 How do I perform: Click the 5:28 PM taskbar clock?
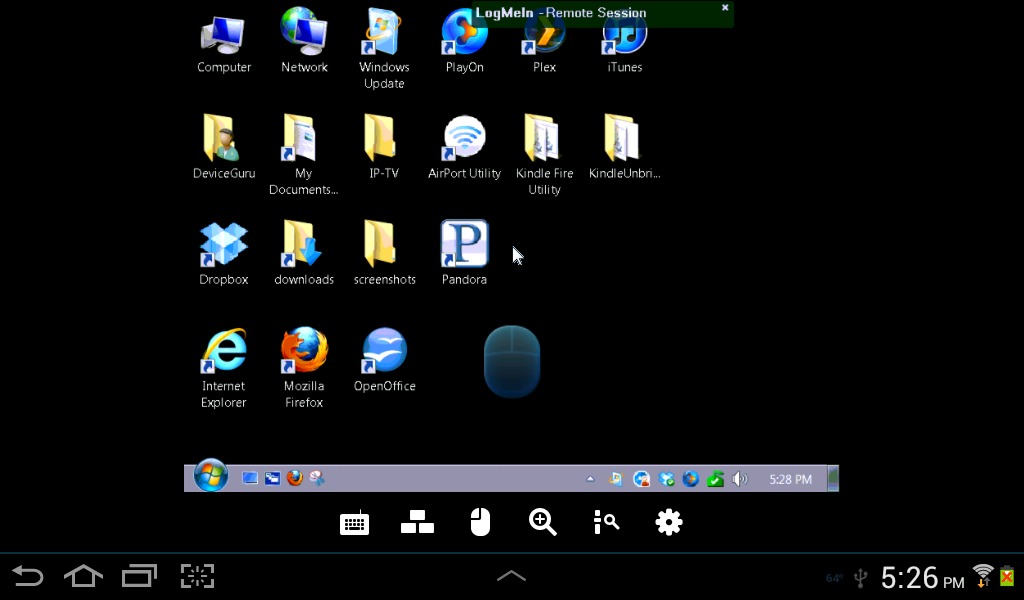790,479
